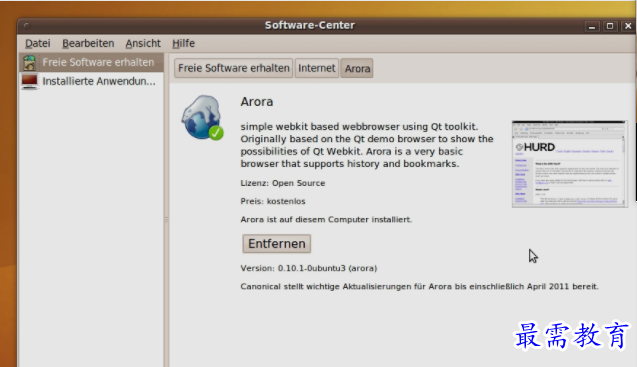Maximize the Software-Center window
This screenshot has height=367, width=637.
pyautogui.click(x=610, y=26)
